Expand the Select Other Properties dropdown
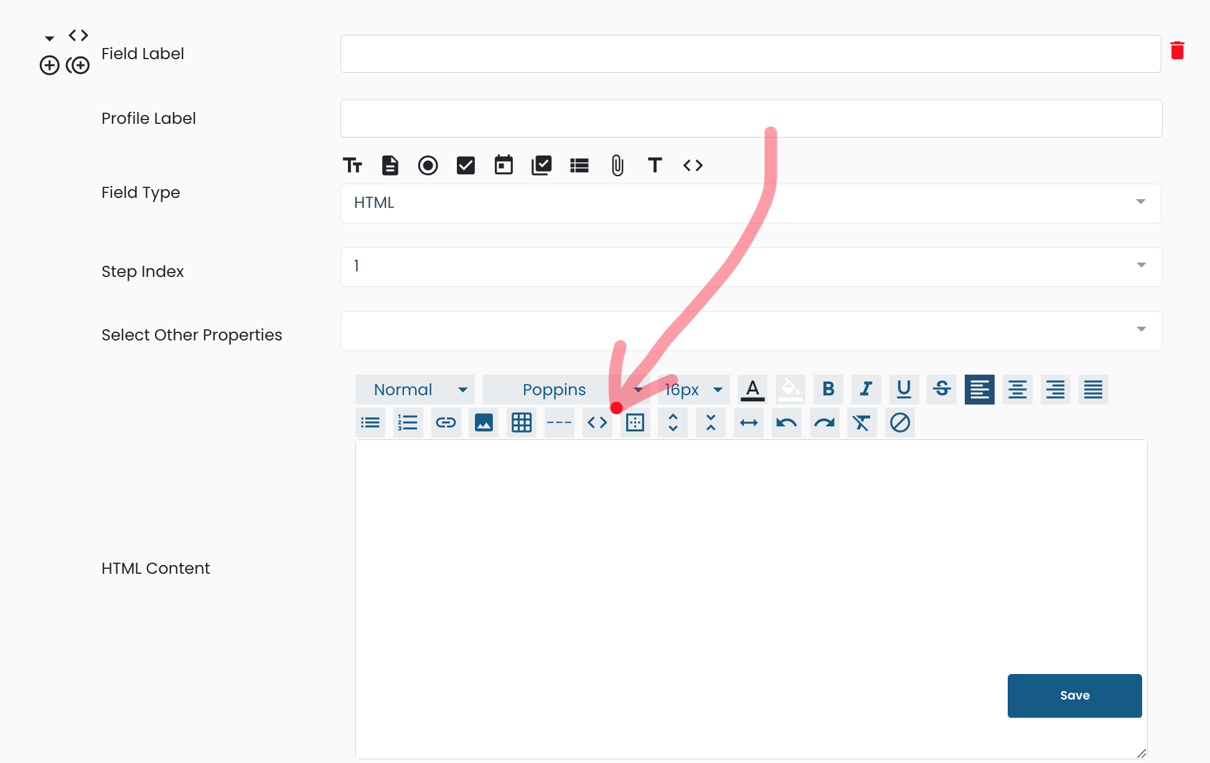 pyautogui.click(x=1139, y=330)
